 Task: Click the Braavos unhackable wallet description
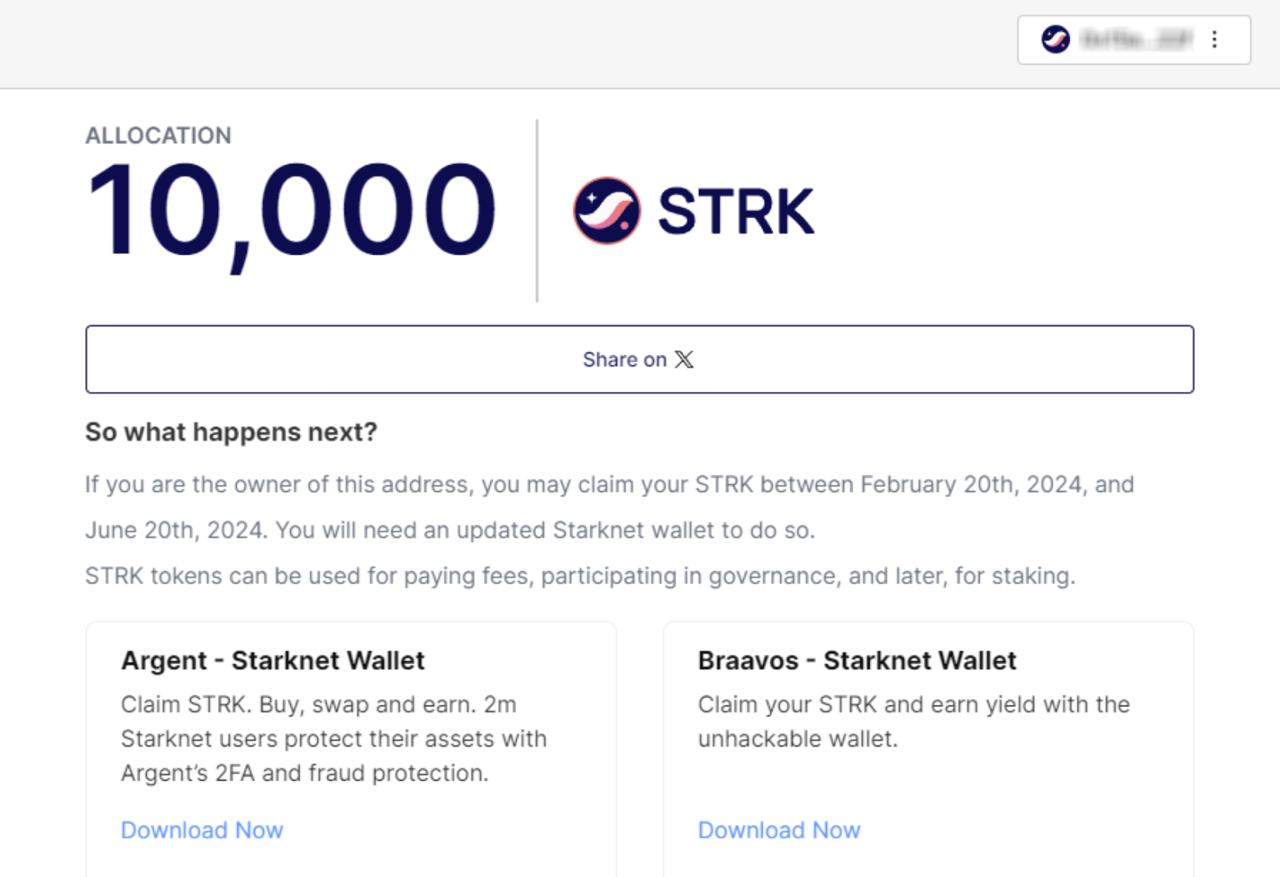[914, 722]
